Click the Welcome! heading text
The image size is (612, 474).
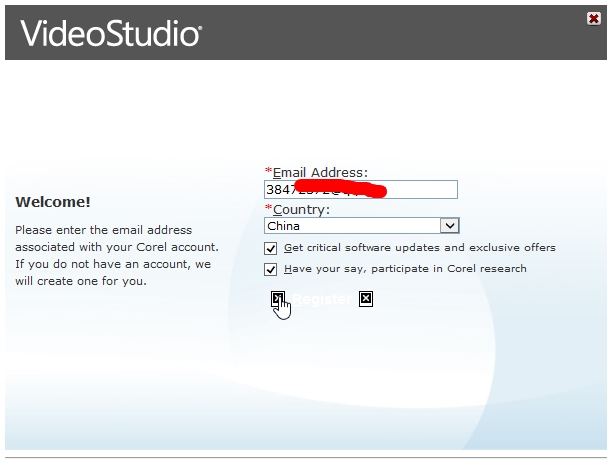pyautogui.click(x=53, y=202)
